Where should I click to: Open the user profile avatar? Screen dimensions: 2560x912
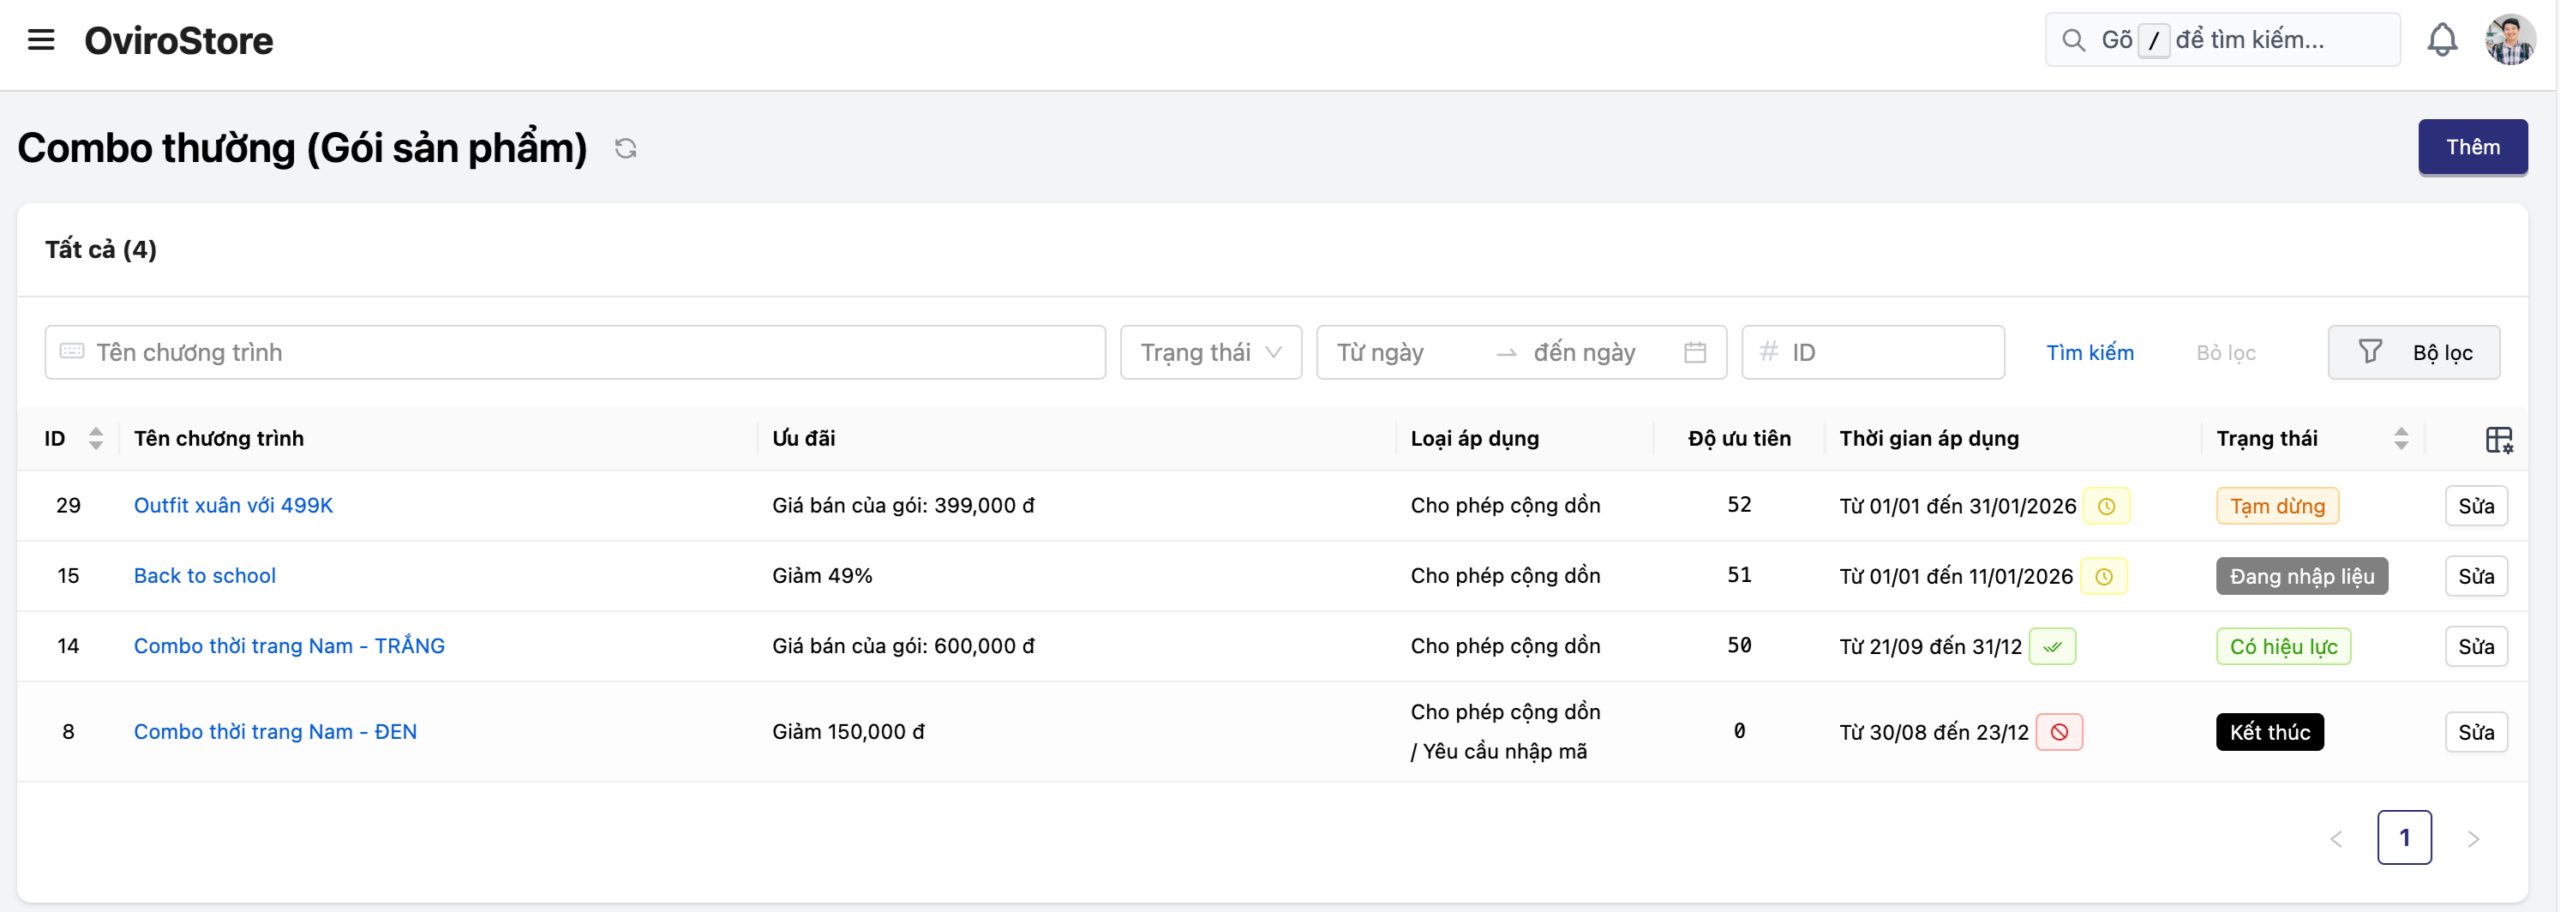tap(2509, 40)
